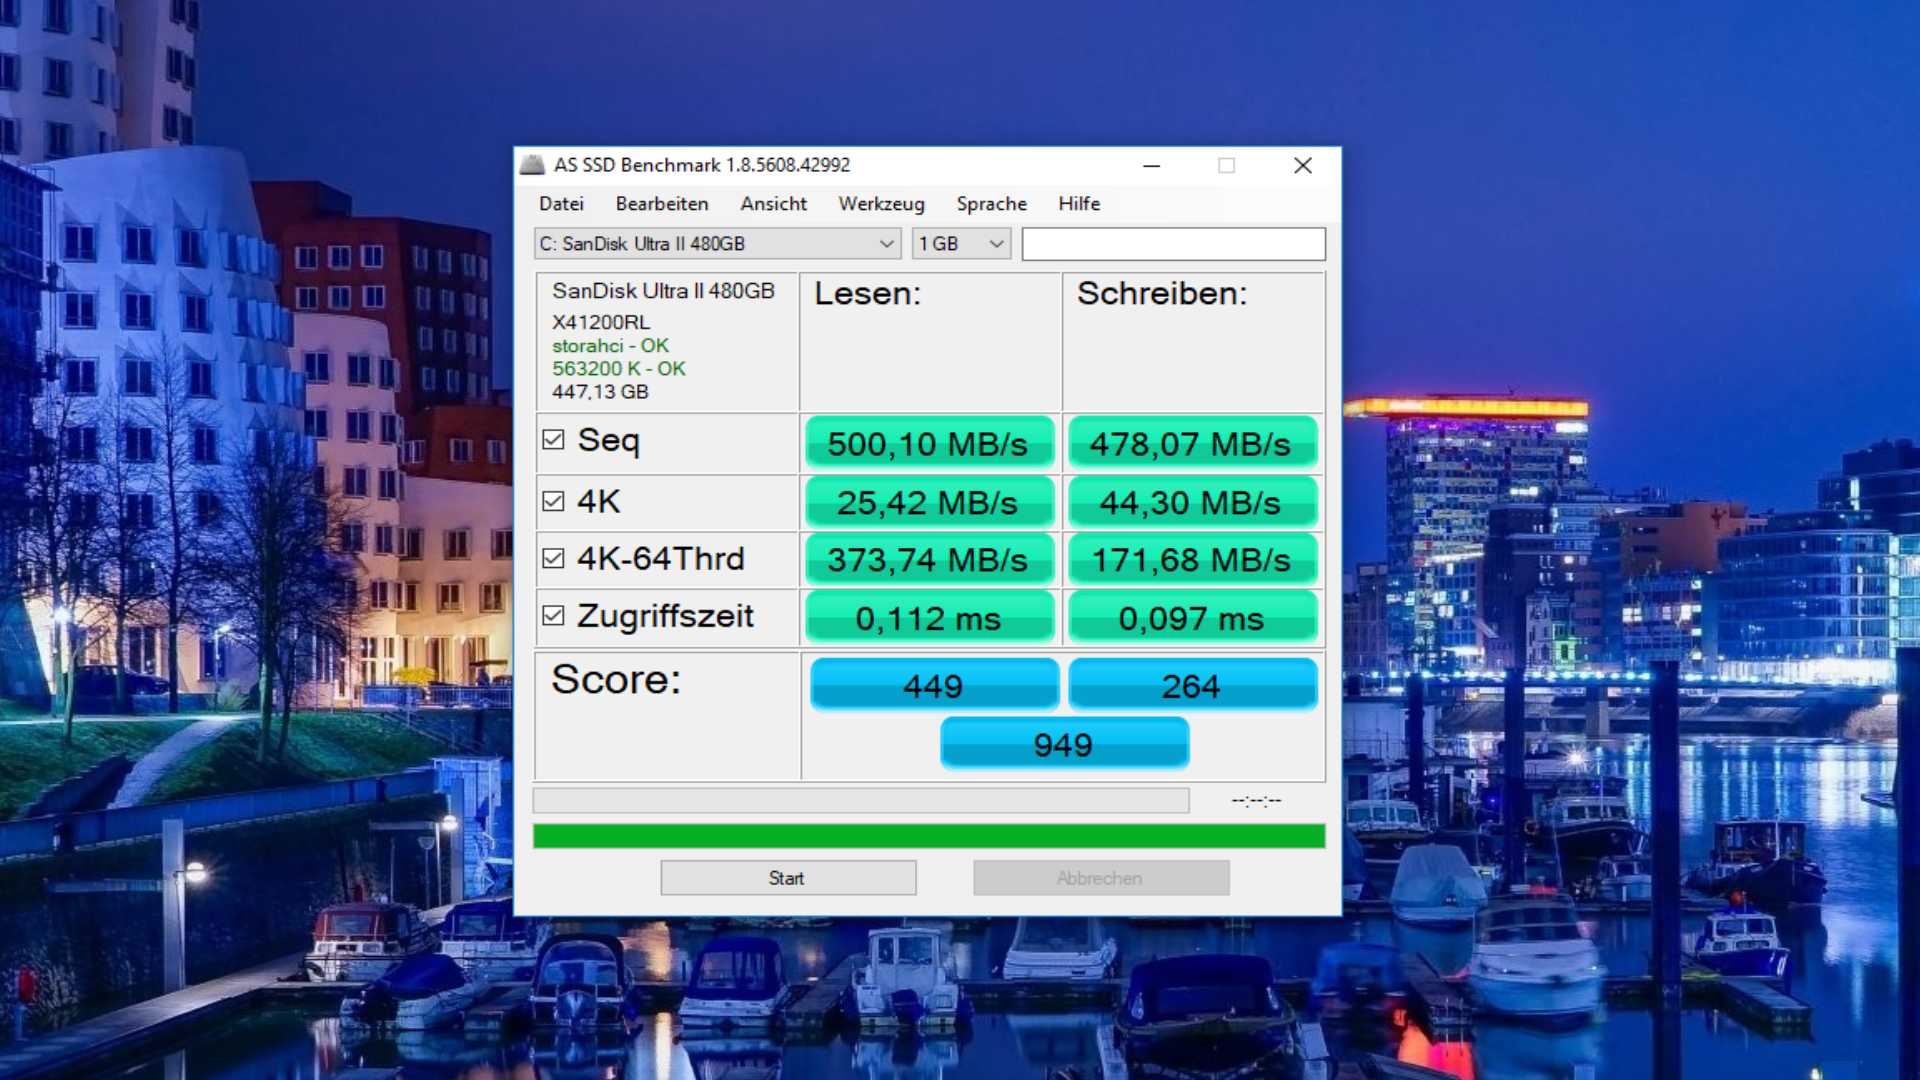Disable the Zugriffszeit test checkbox
The width and height of the screenshot is (1920, 1080).
(x=553, y=616)
